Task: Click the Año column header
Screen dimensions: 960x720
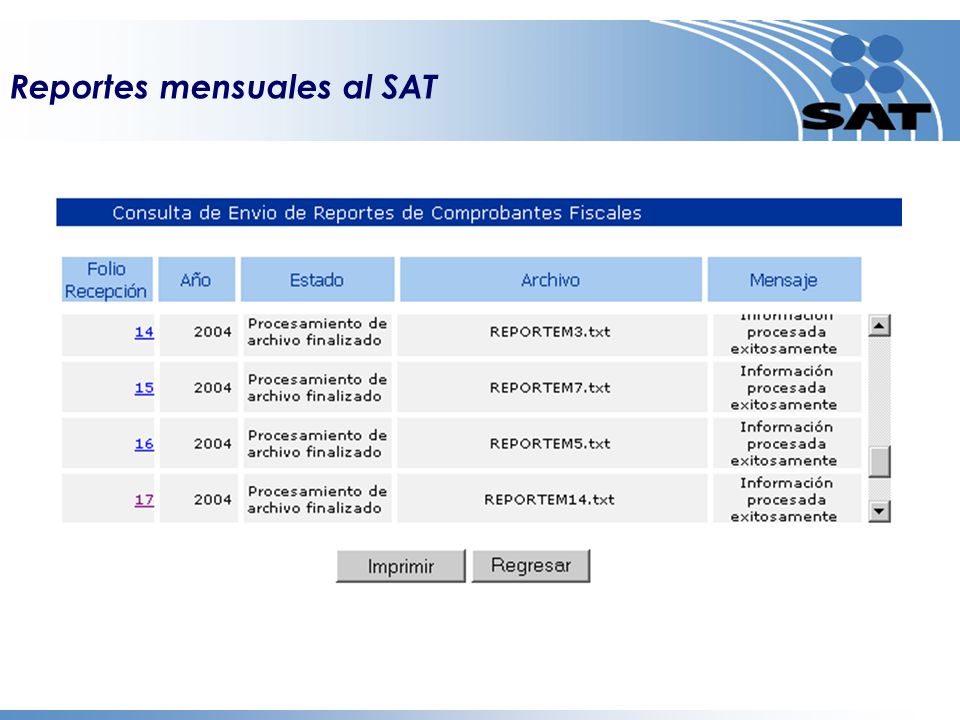Action: tap(197, 280)
